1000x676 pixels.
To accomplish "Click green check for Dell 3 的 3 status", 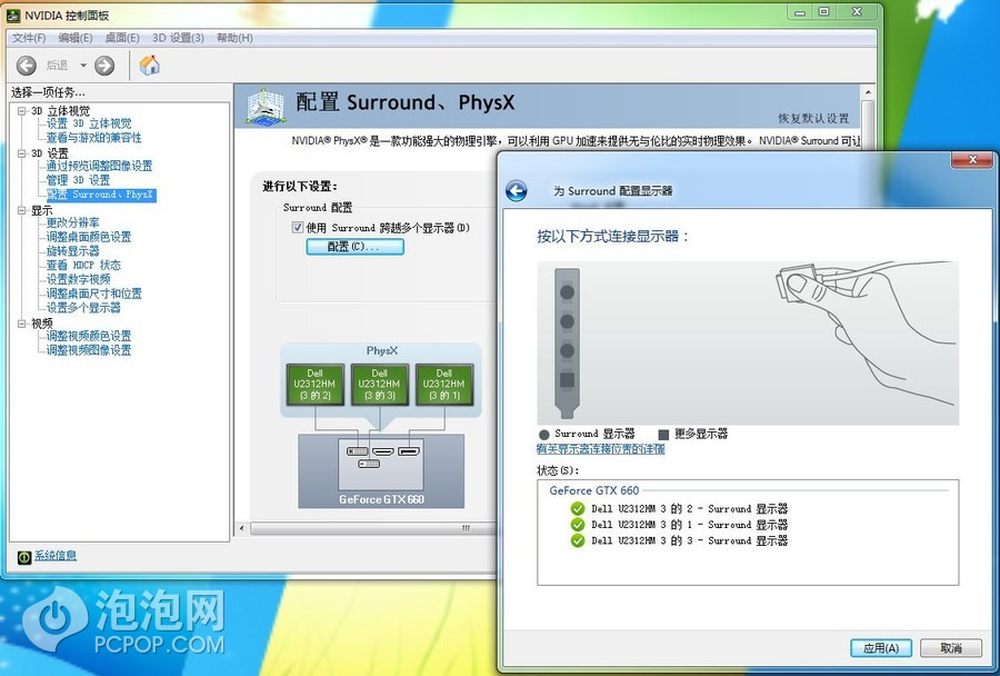I will pos(577,541).
